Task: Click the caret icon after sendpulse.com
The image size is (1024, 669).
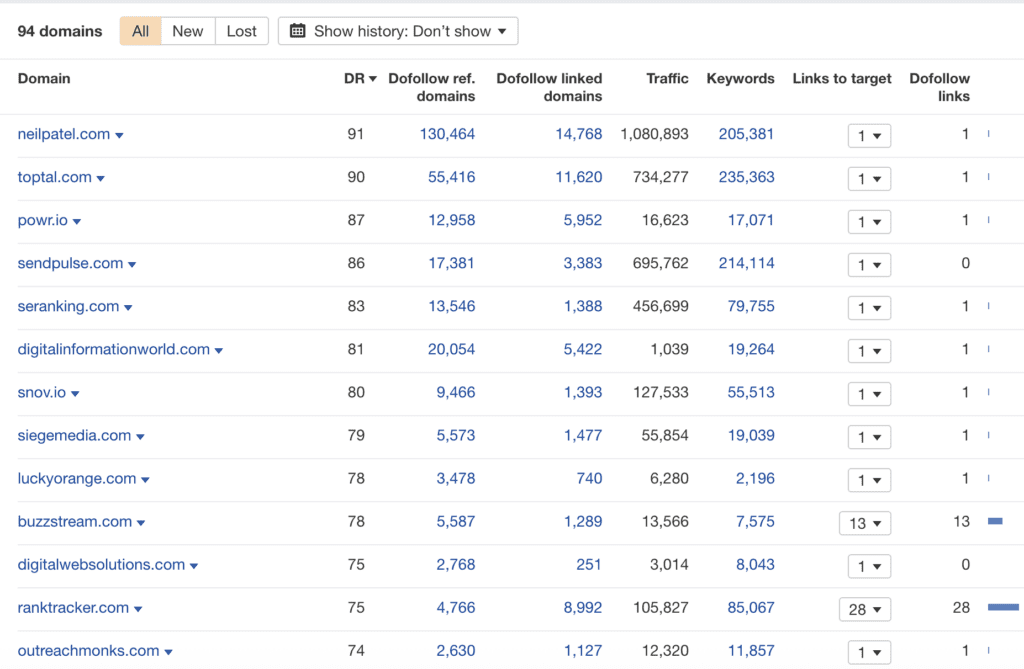Action: pos(132,264)
